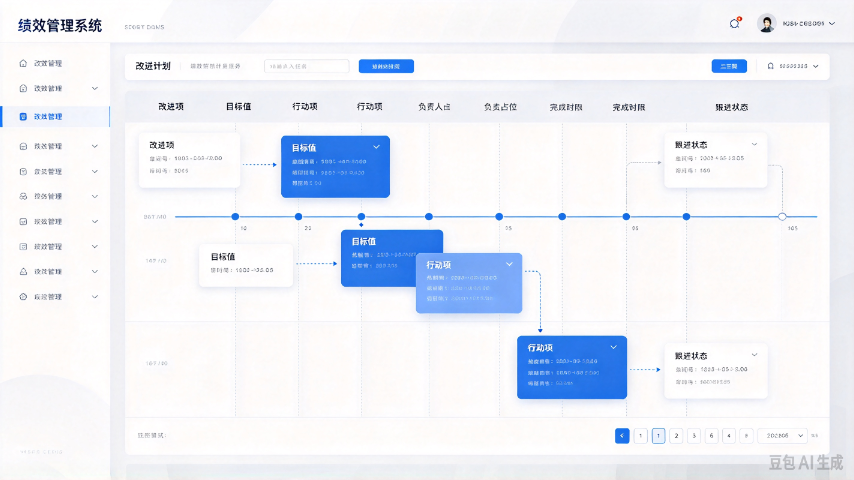
Task: Click the 绩效管理系统 logo title
Action: pyautogui.click(x=60, y=26)
